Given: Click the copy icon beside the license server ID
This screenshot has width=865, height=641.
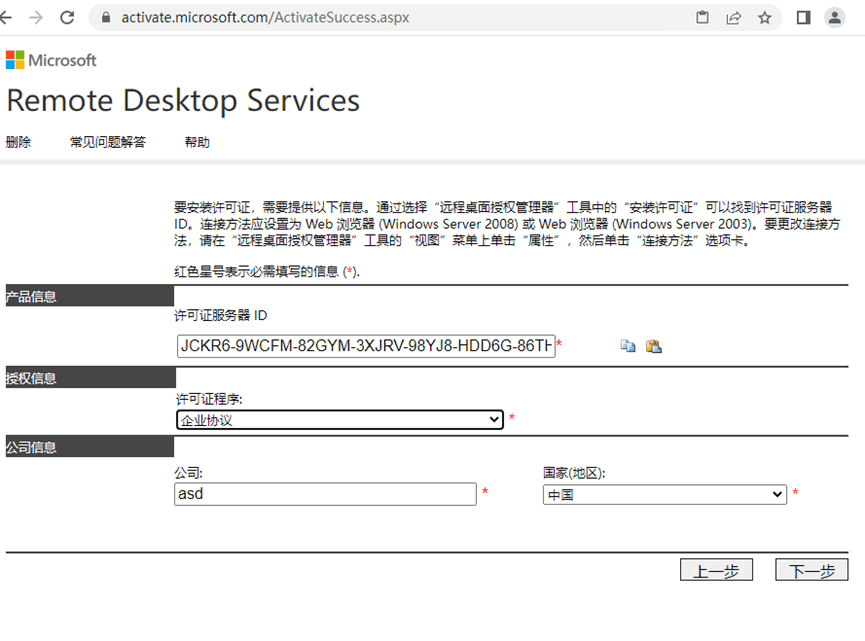Looking at the screenshot, I should 627,345.
